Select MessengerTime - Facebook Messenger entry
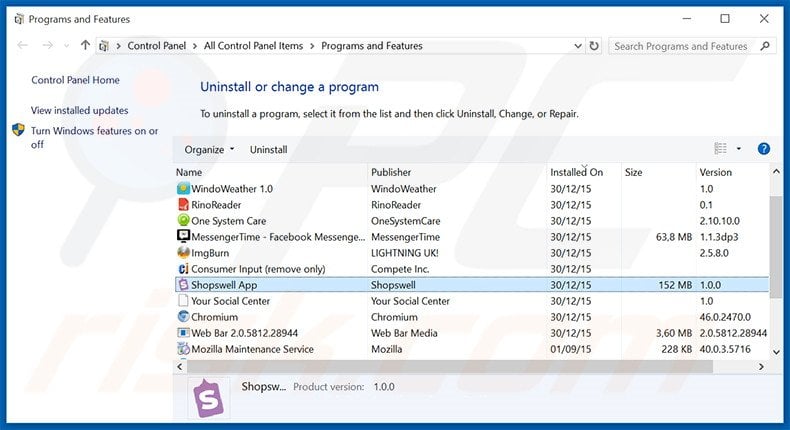This screenshot has height=430, width=790. (278, 237)
